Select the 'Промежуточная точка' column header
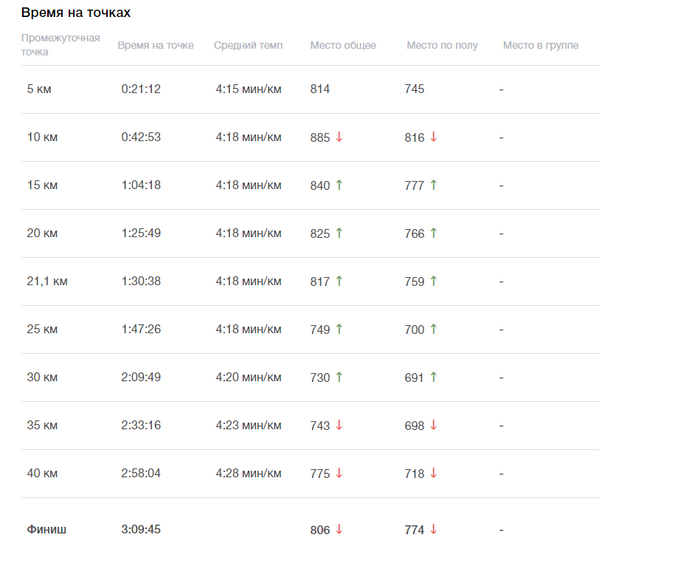The image size is (700, 563). [61, 45]
